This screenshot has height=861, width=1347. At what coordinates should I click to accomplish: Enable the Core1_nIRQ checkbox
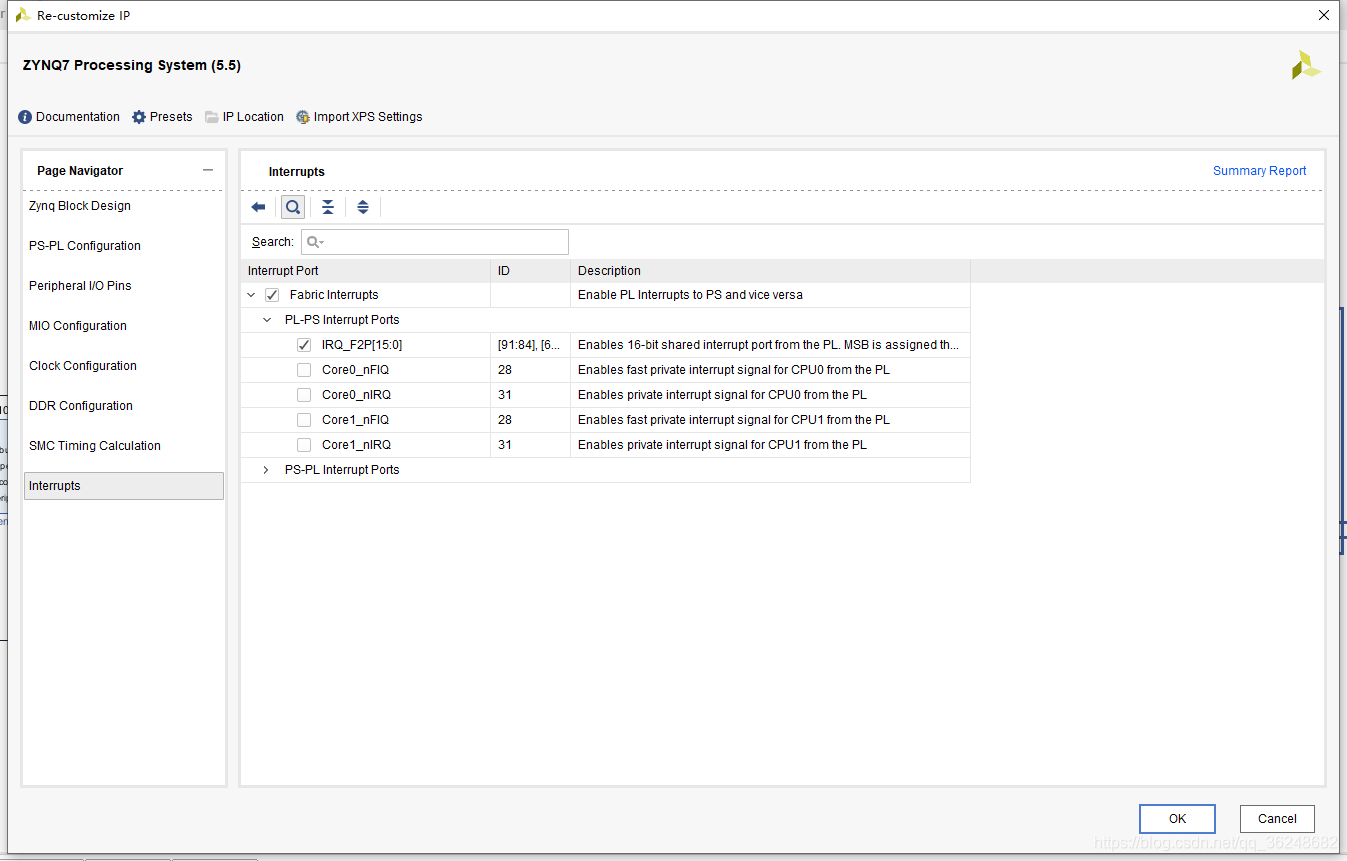[x=304, y=445]
